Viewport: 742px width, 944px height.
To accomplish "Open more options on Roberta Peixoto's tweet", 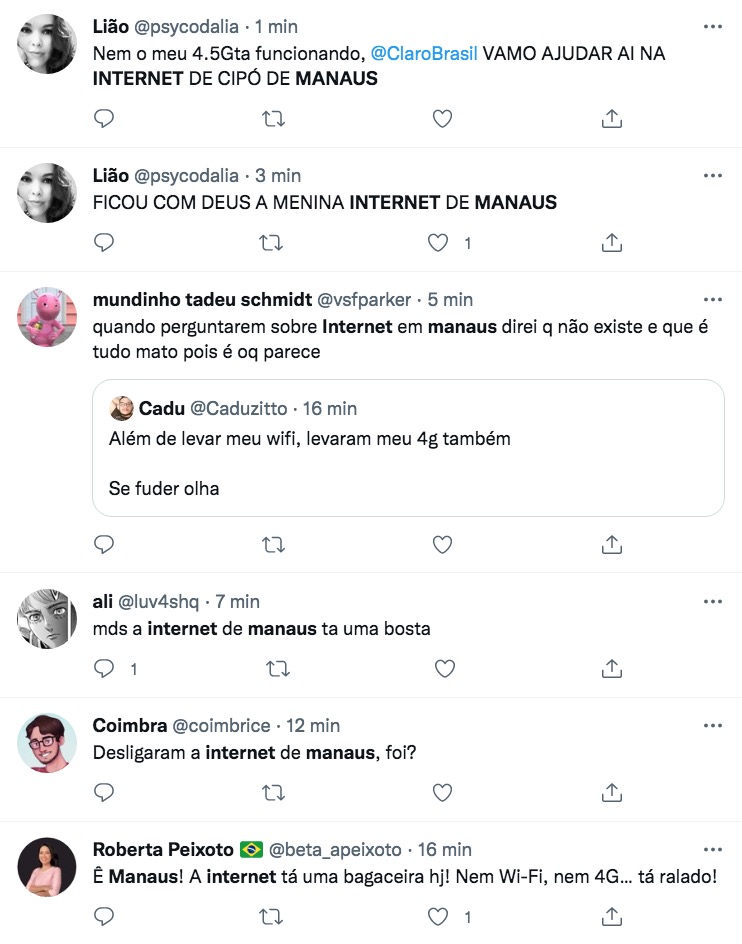I will click(712, 850).
